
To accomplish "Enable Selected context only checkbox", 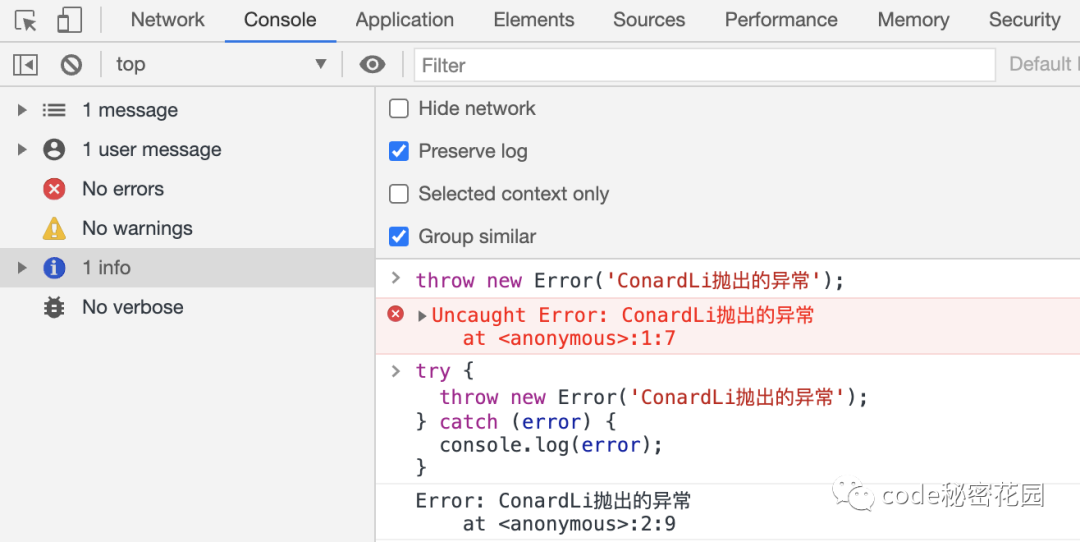I will tap(399, 194).
